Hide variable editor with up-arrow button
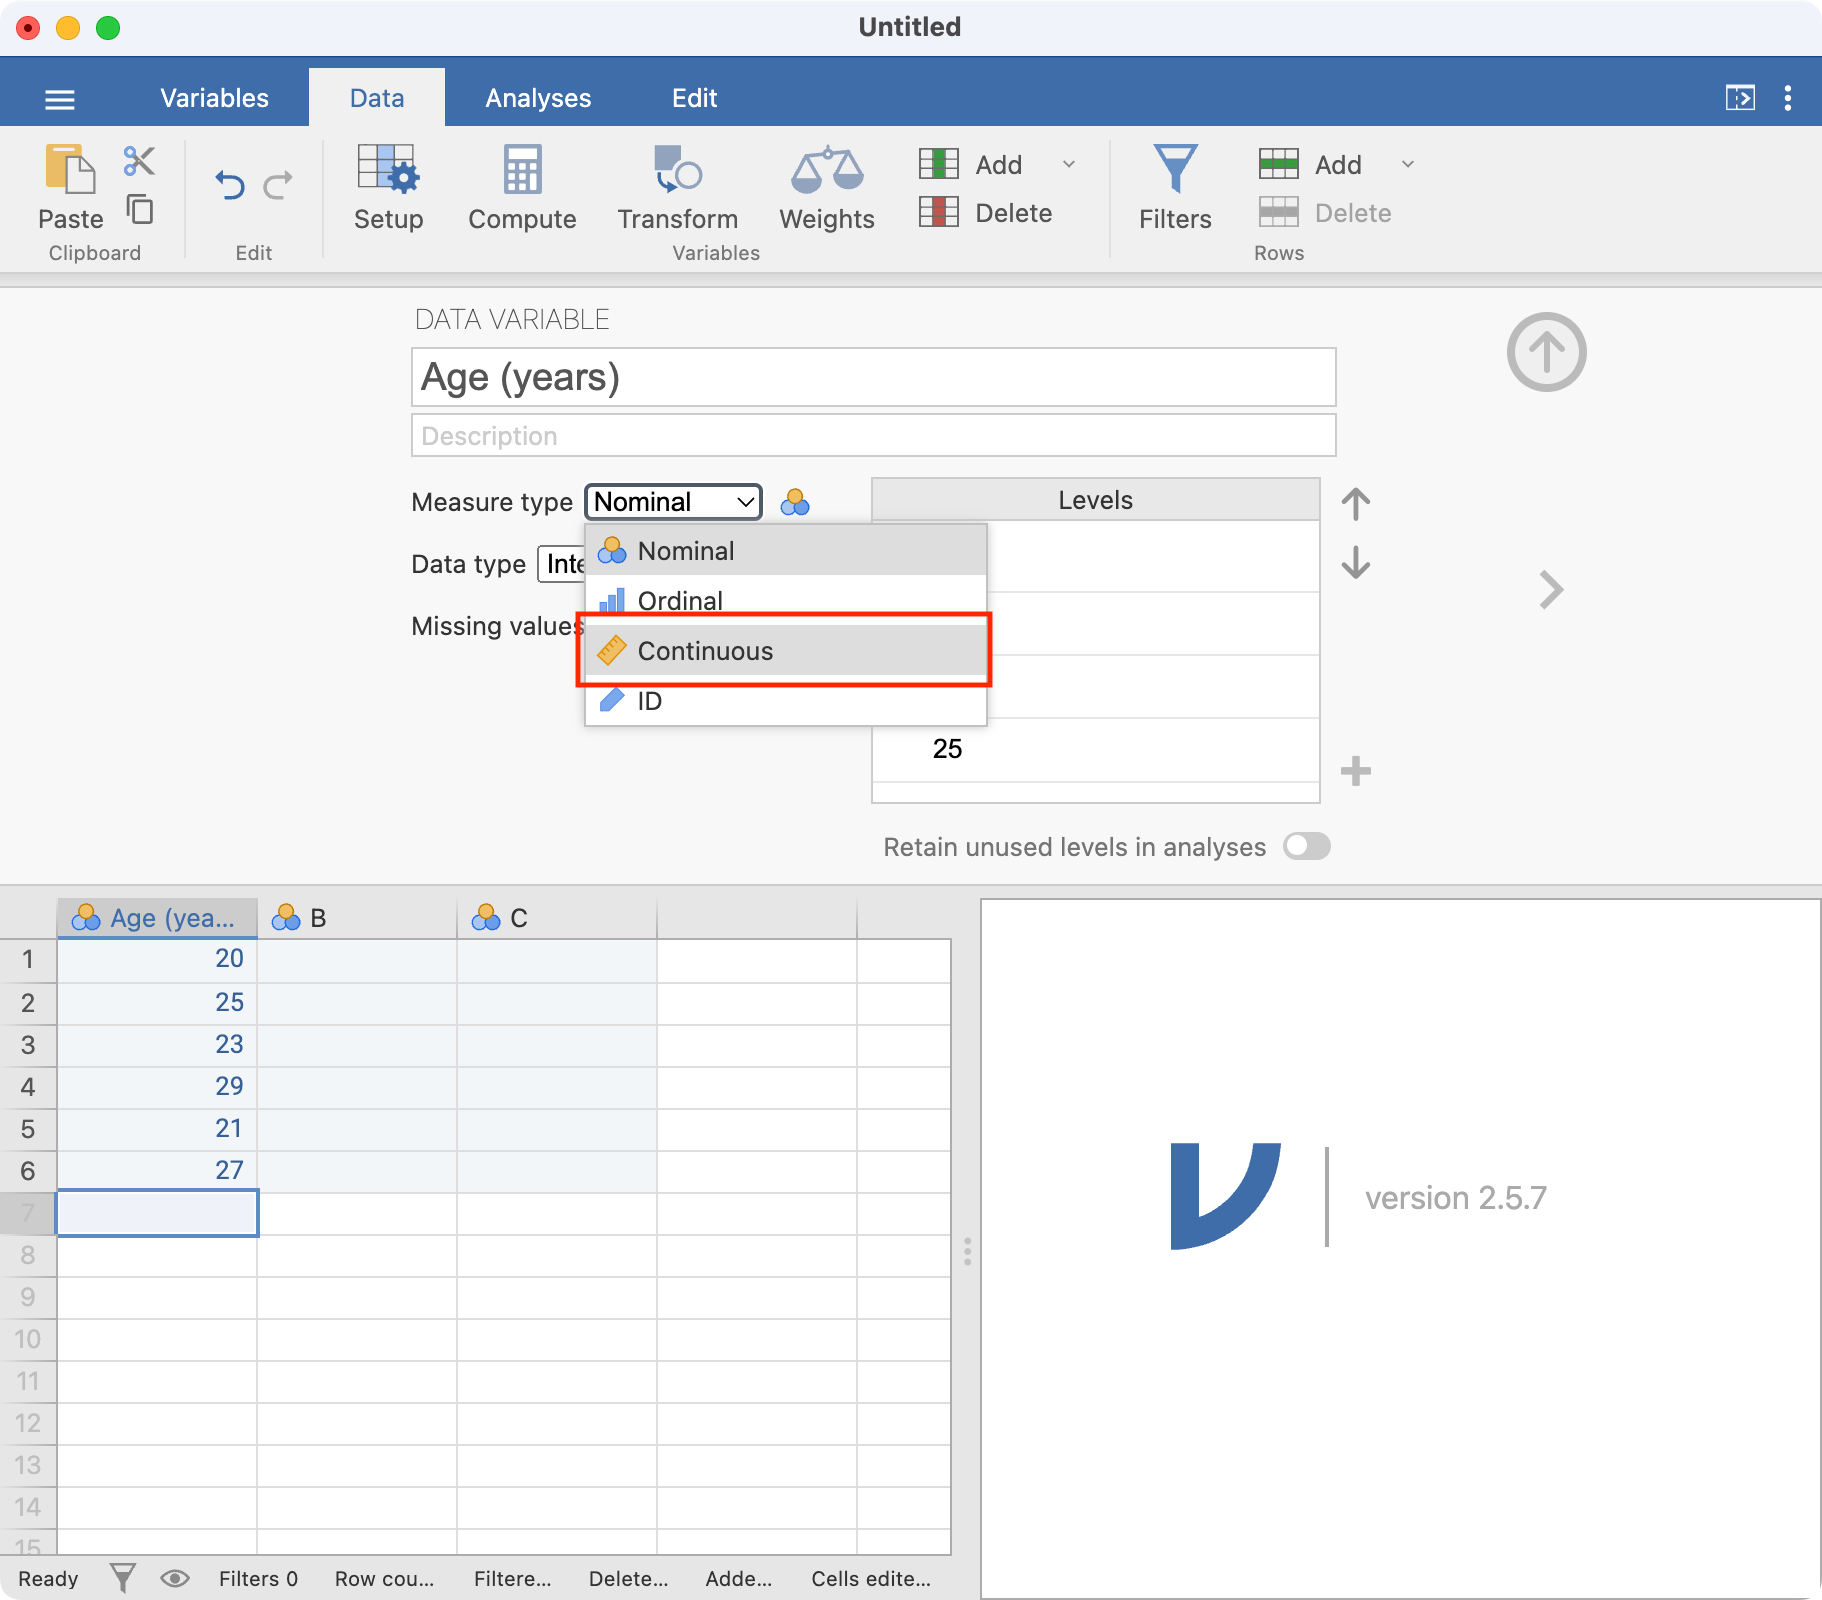Image resolution: width=1822 pixels, height=1600 pixels. pyautogui.click(x=1546, y=352)
